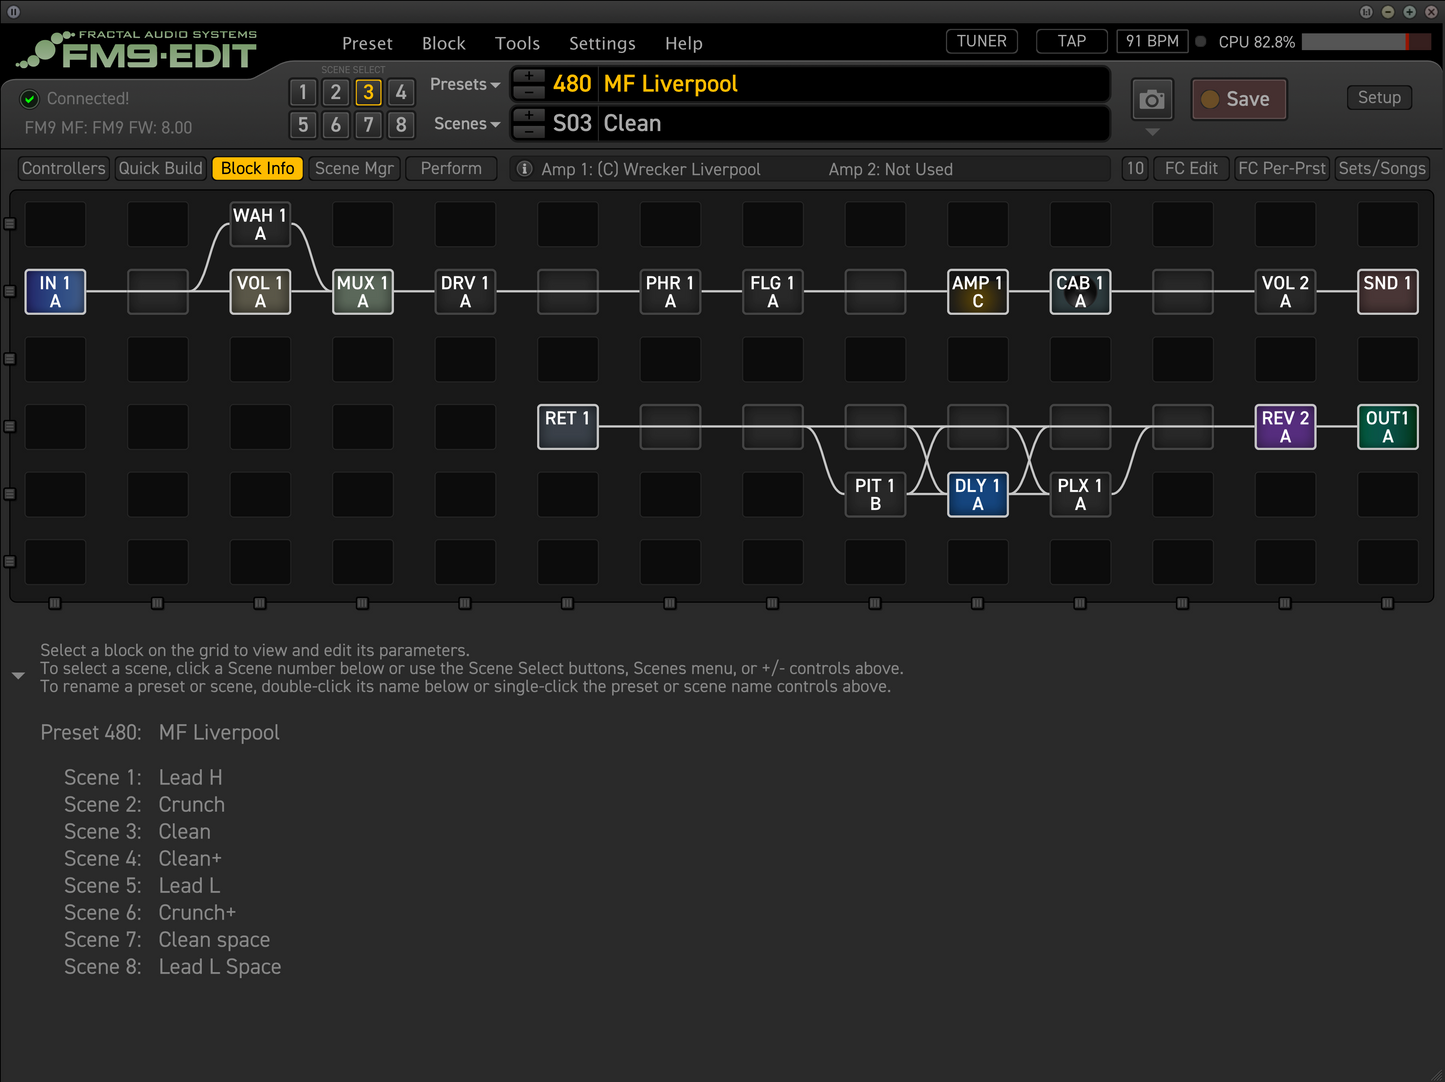
Task: Select the PIT 1 pitch block
Action: pyautogui.click(x=875, y=494)
